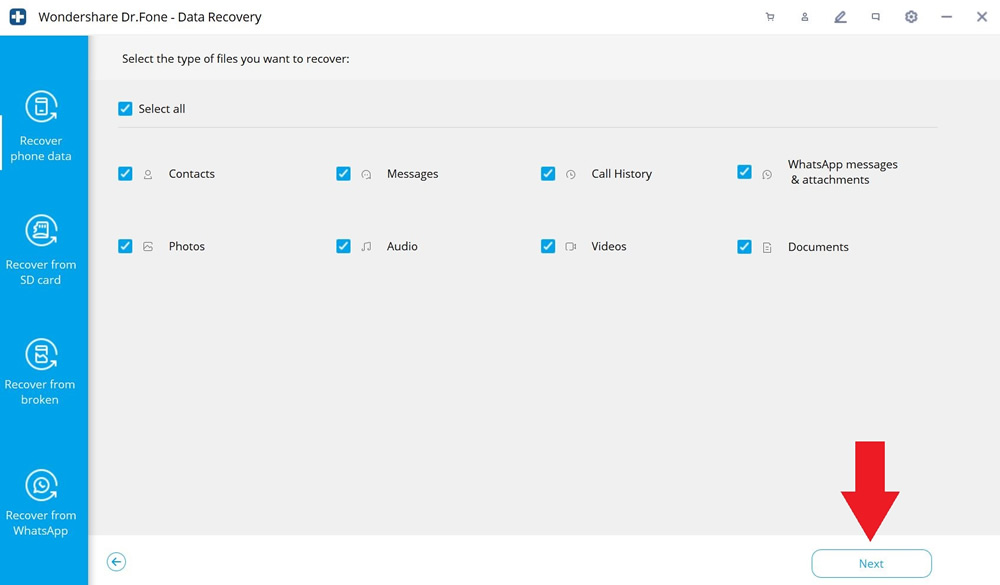Uncheck the Photos checkbox
Screen dimensions: 1000x585
click(125, 246)
